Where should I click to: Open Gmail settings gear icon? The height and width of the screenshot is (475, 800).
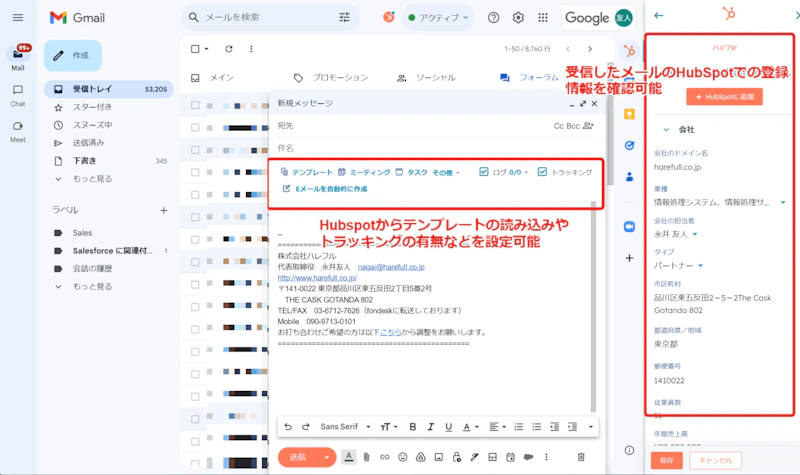(x=518, y=18)
